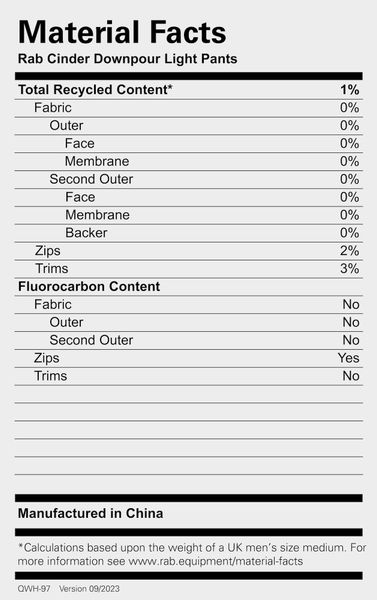Viewport: 377px width, 600px height.
Task: Select the Second Outer recycled content row
Action: pos(189,179)
